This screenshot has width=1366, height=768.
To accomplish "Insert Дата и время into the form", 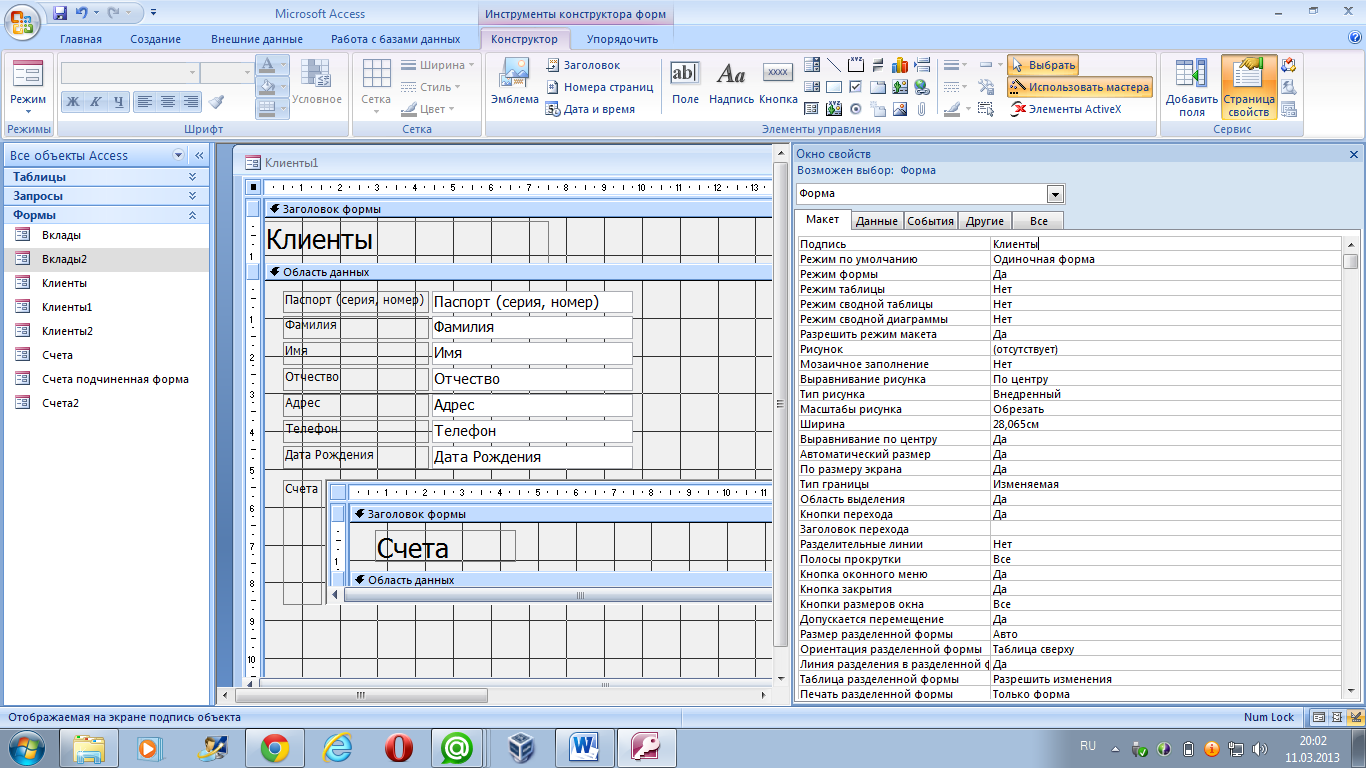I will [591, 109].
